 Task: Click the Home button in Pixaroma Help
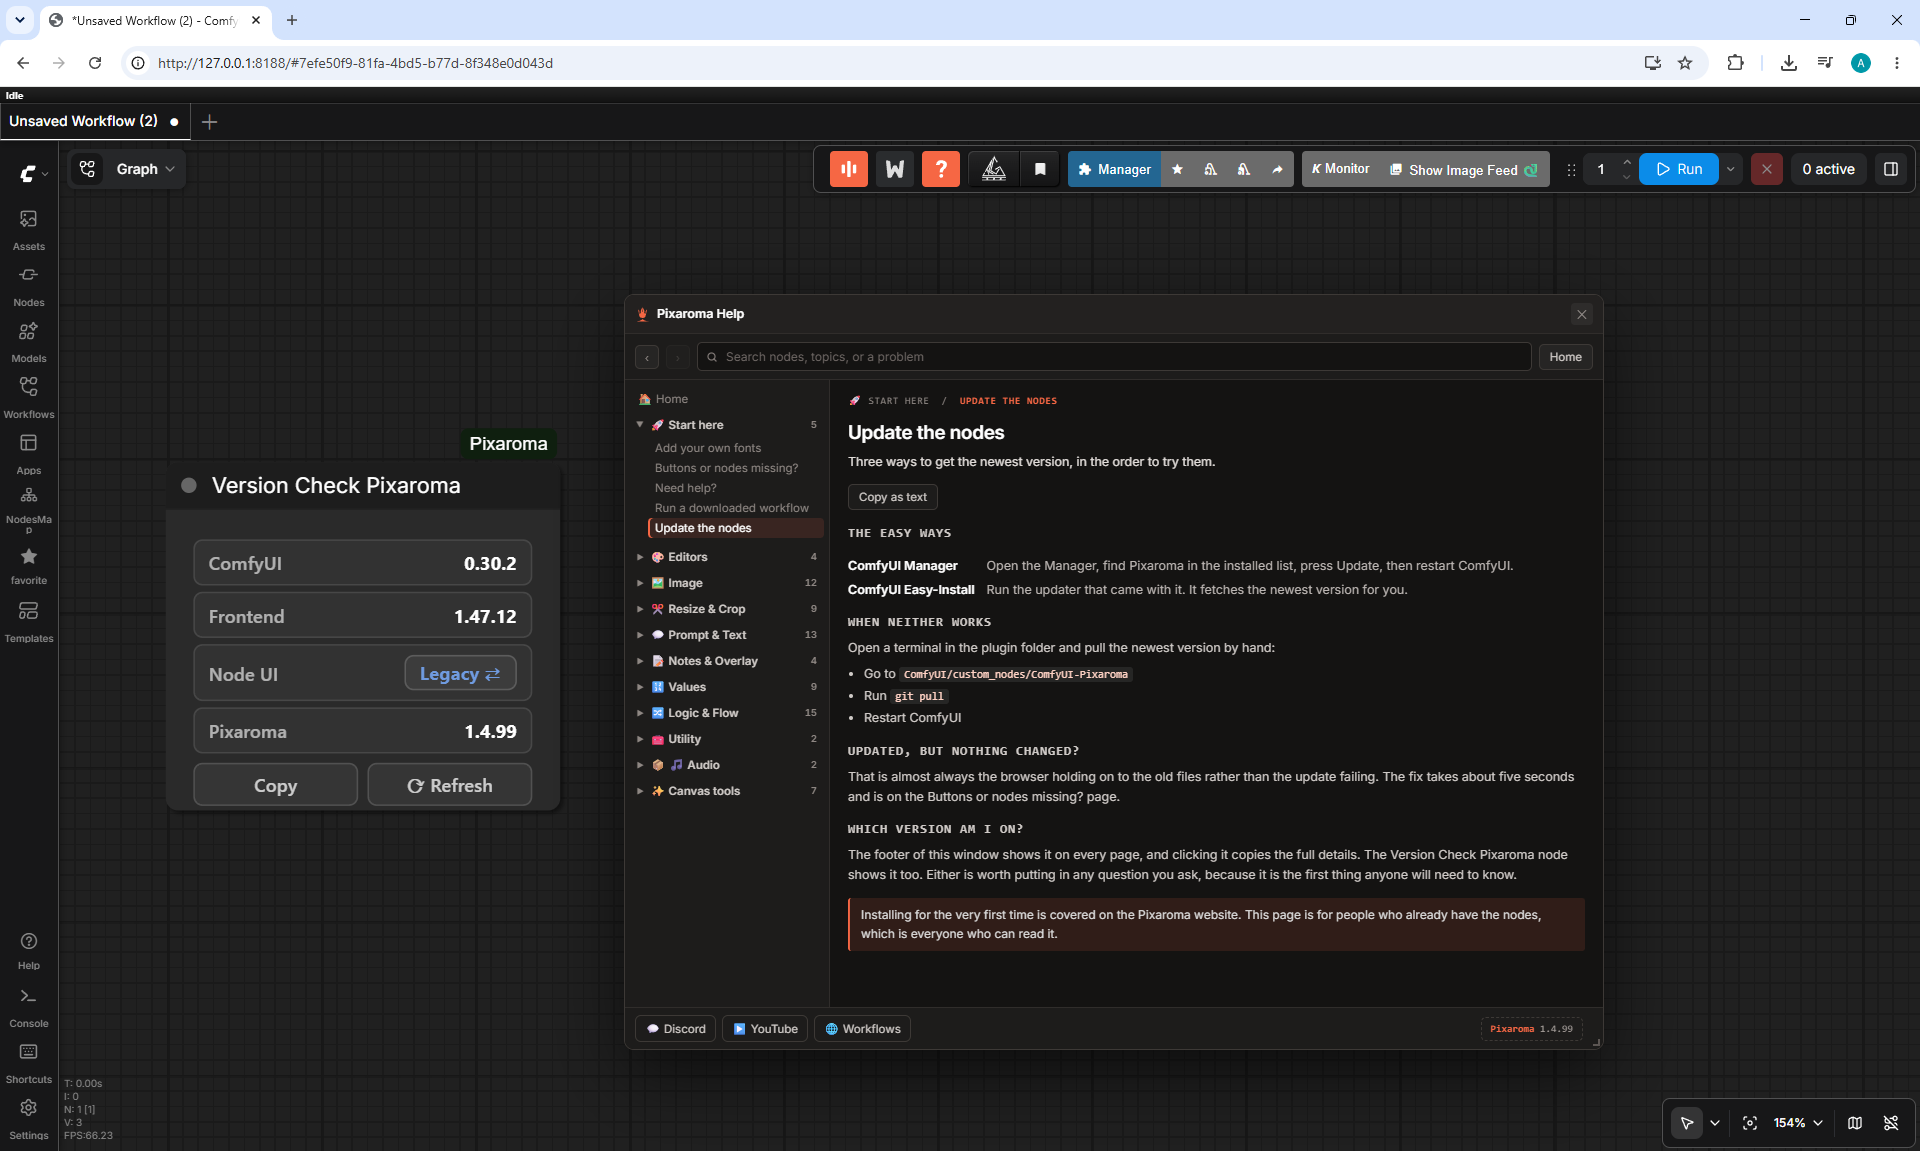pos(1565,357)
